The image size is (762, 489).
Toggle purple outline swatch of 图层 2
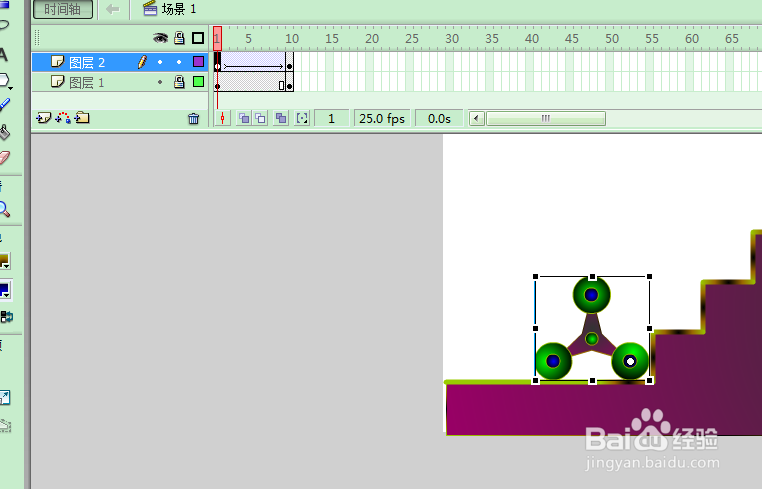(x=198, y=62)
